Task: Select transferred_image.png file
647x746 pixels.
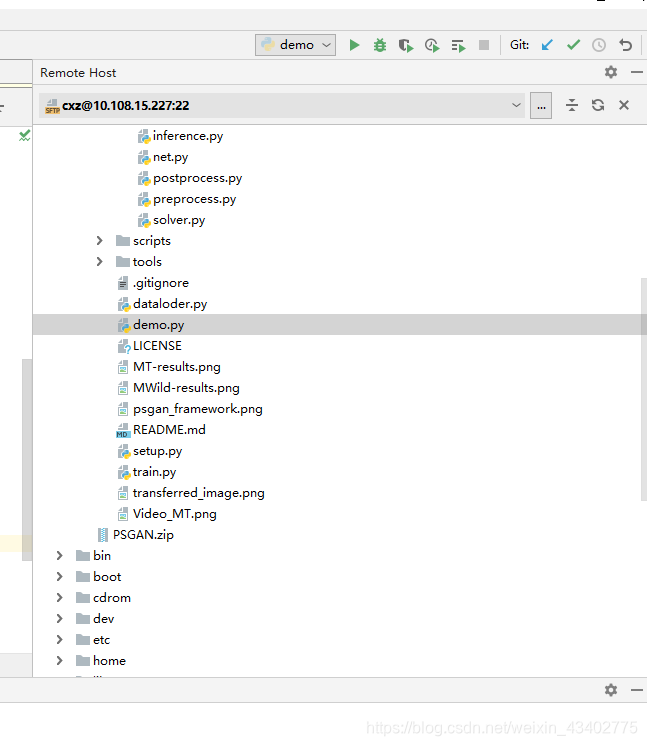Action: point(191,493)
